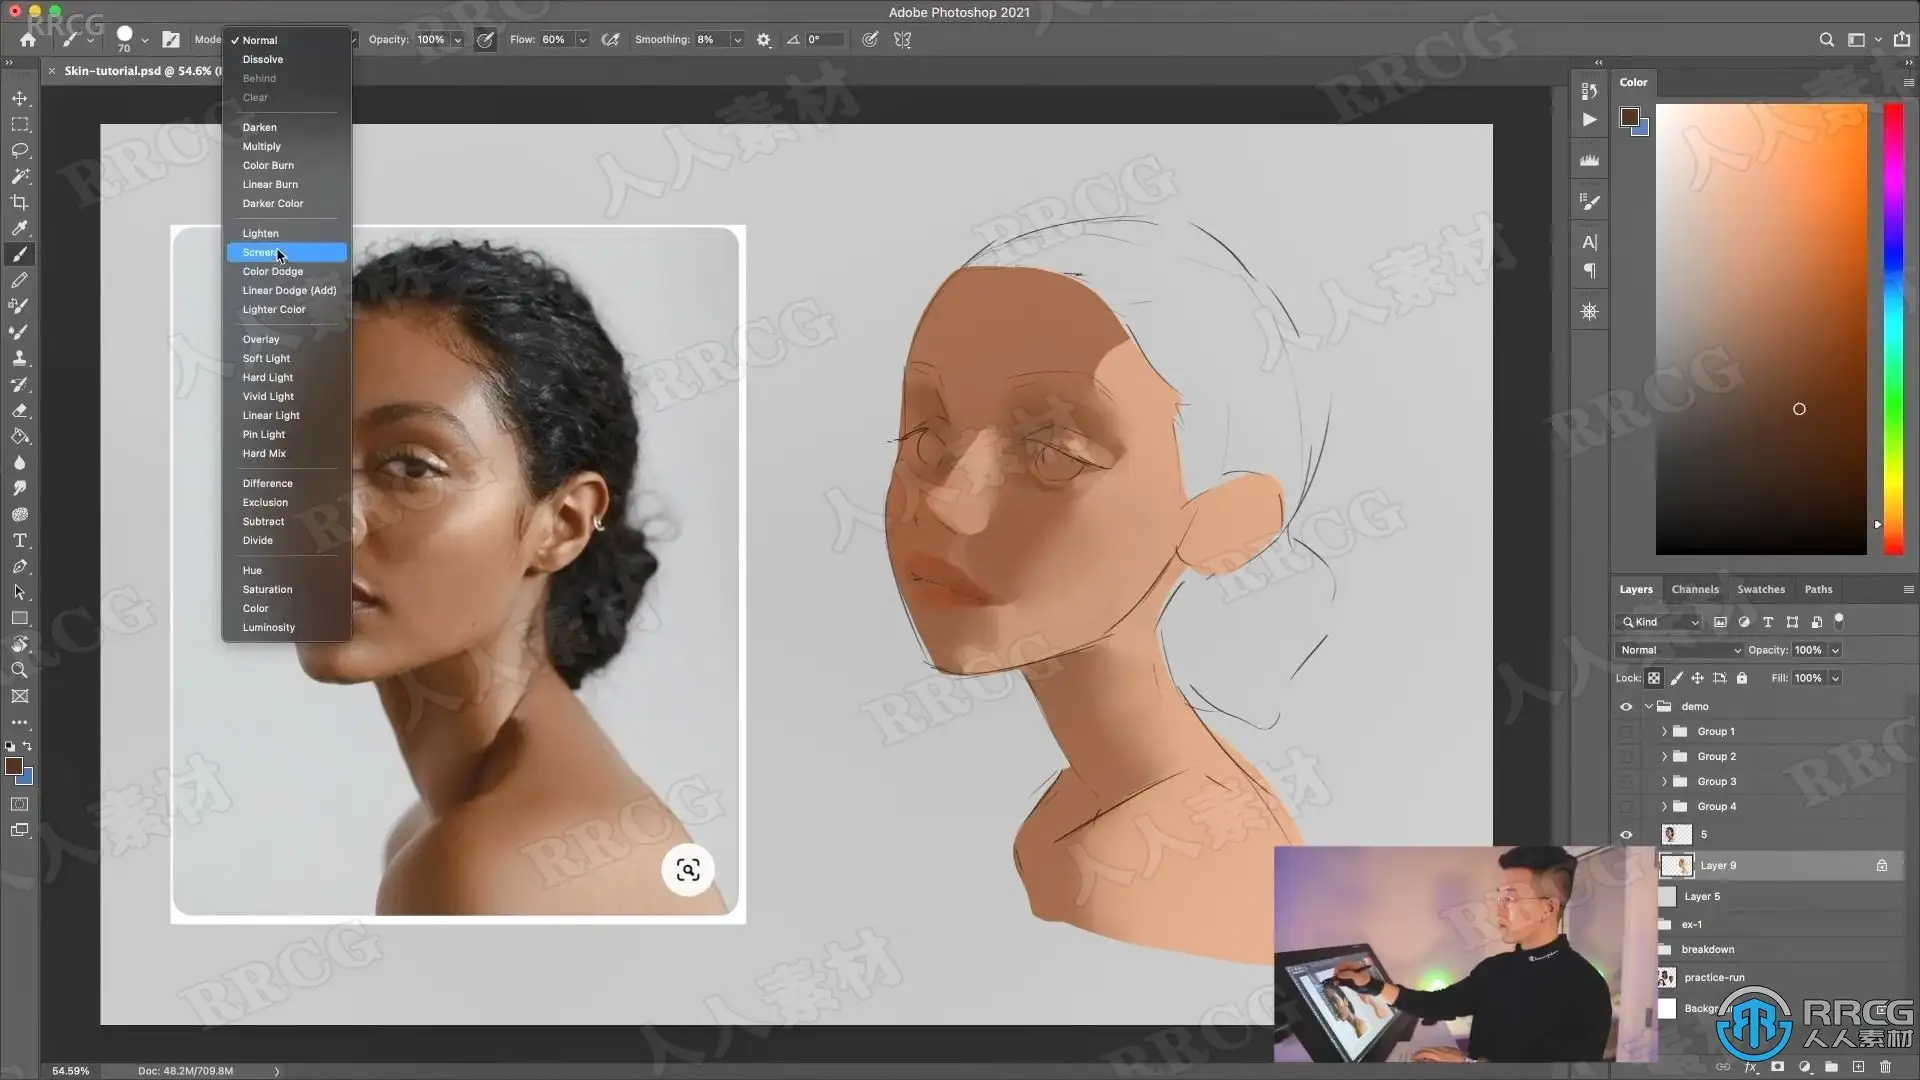This screenshot has height=1080, width=1920.
Task: Select the Crop tool
Action: click(20, 202)
